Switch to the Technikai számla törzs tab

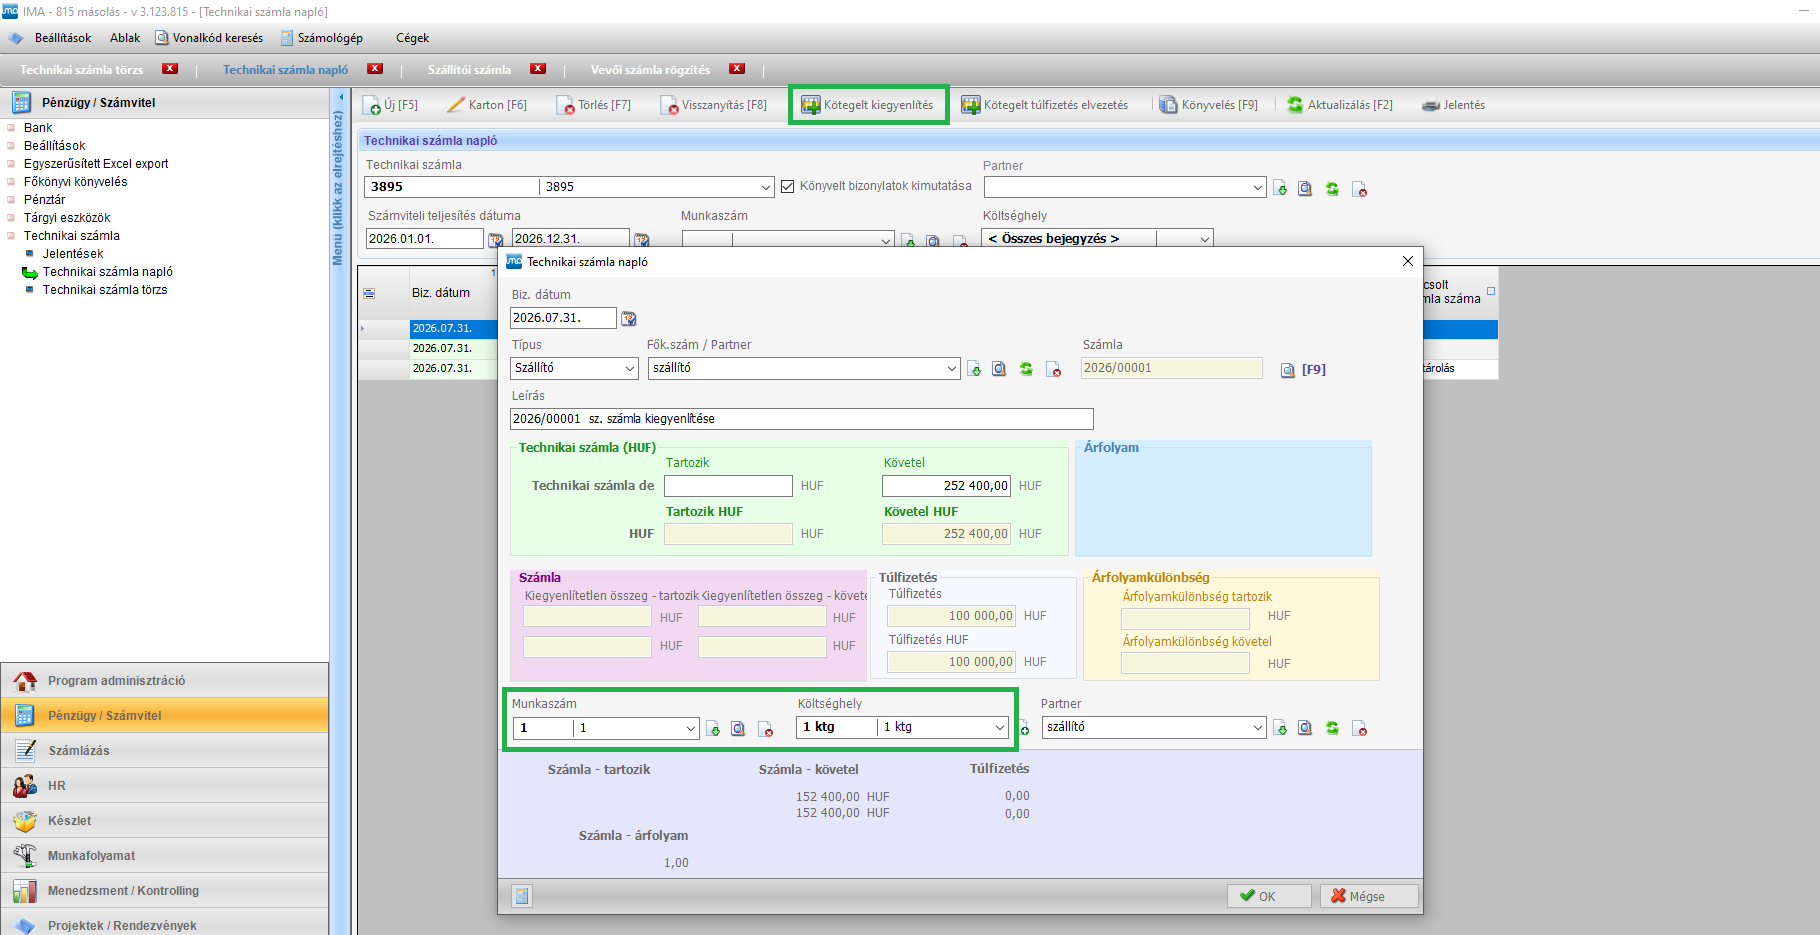pyautogui.click(x=82, y=70)
